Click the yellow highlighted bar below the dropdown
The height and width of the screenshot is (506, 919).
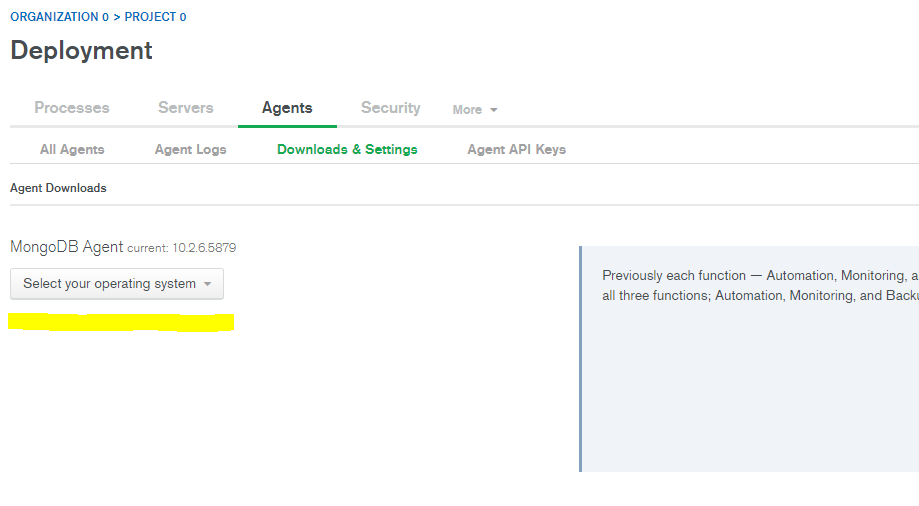[x=120, y=322]
